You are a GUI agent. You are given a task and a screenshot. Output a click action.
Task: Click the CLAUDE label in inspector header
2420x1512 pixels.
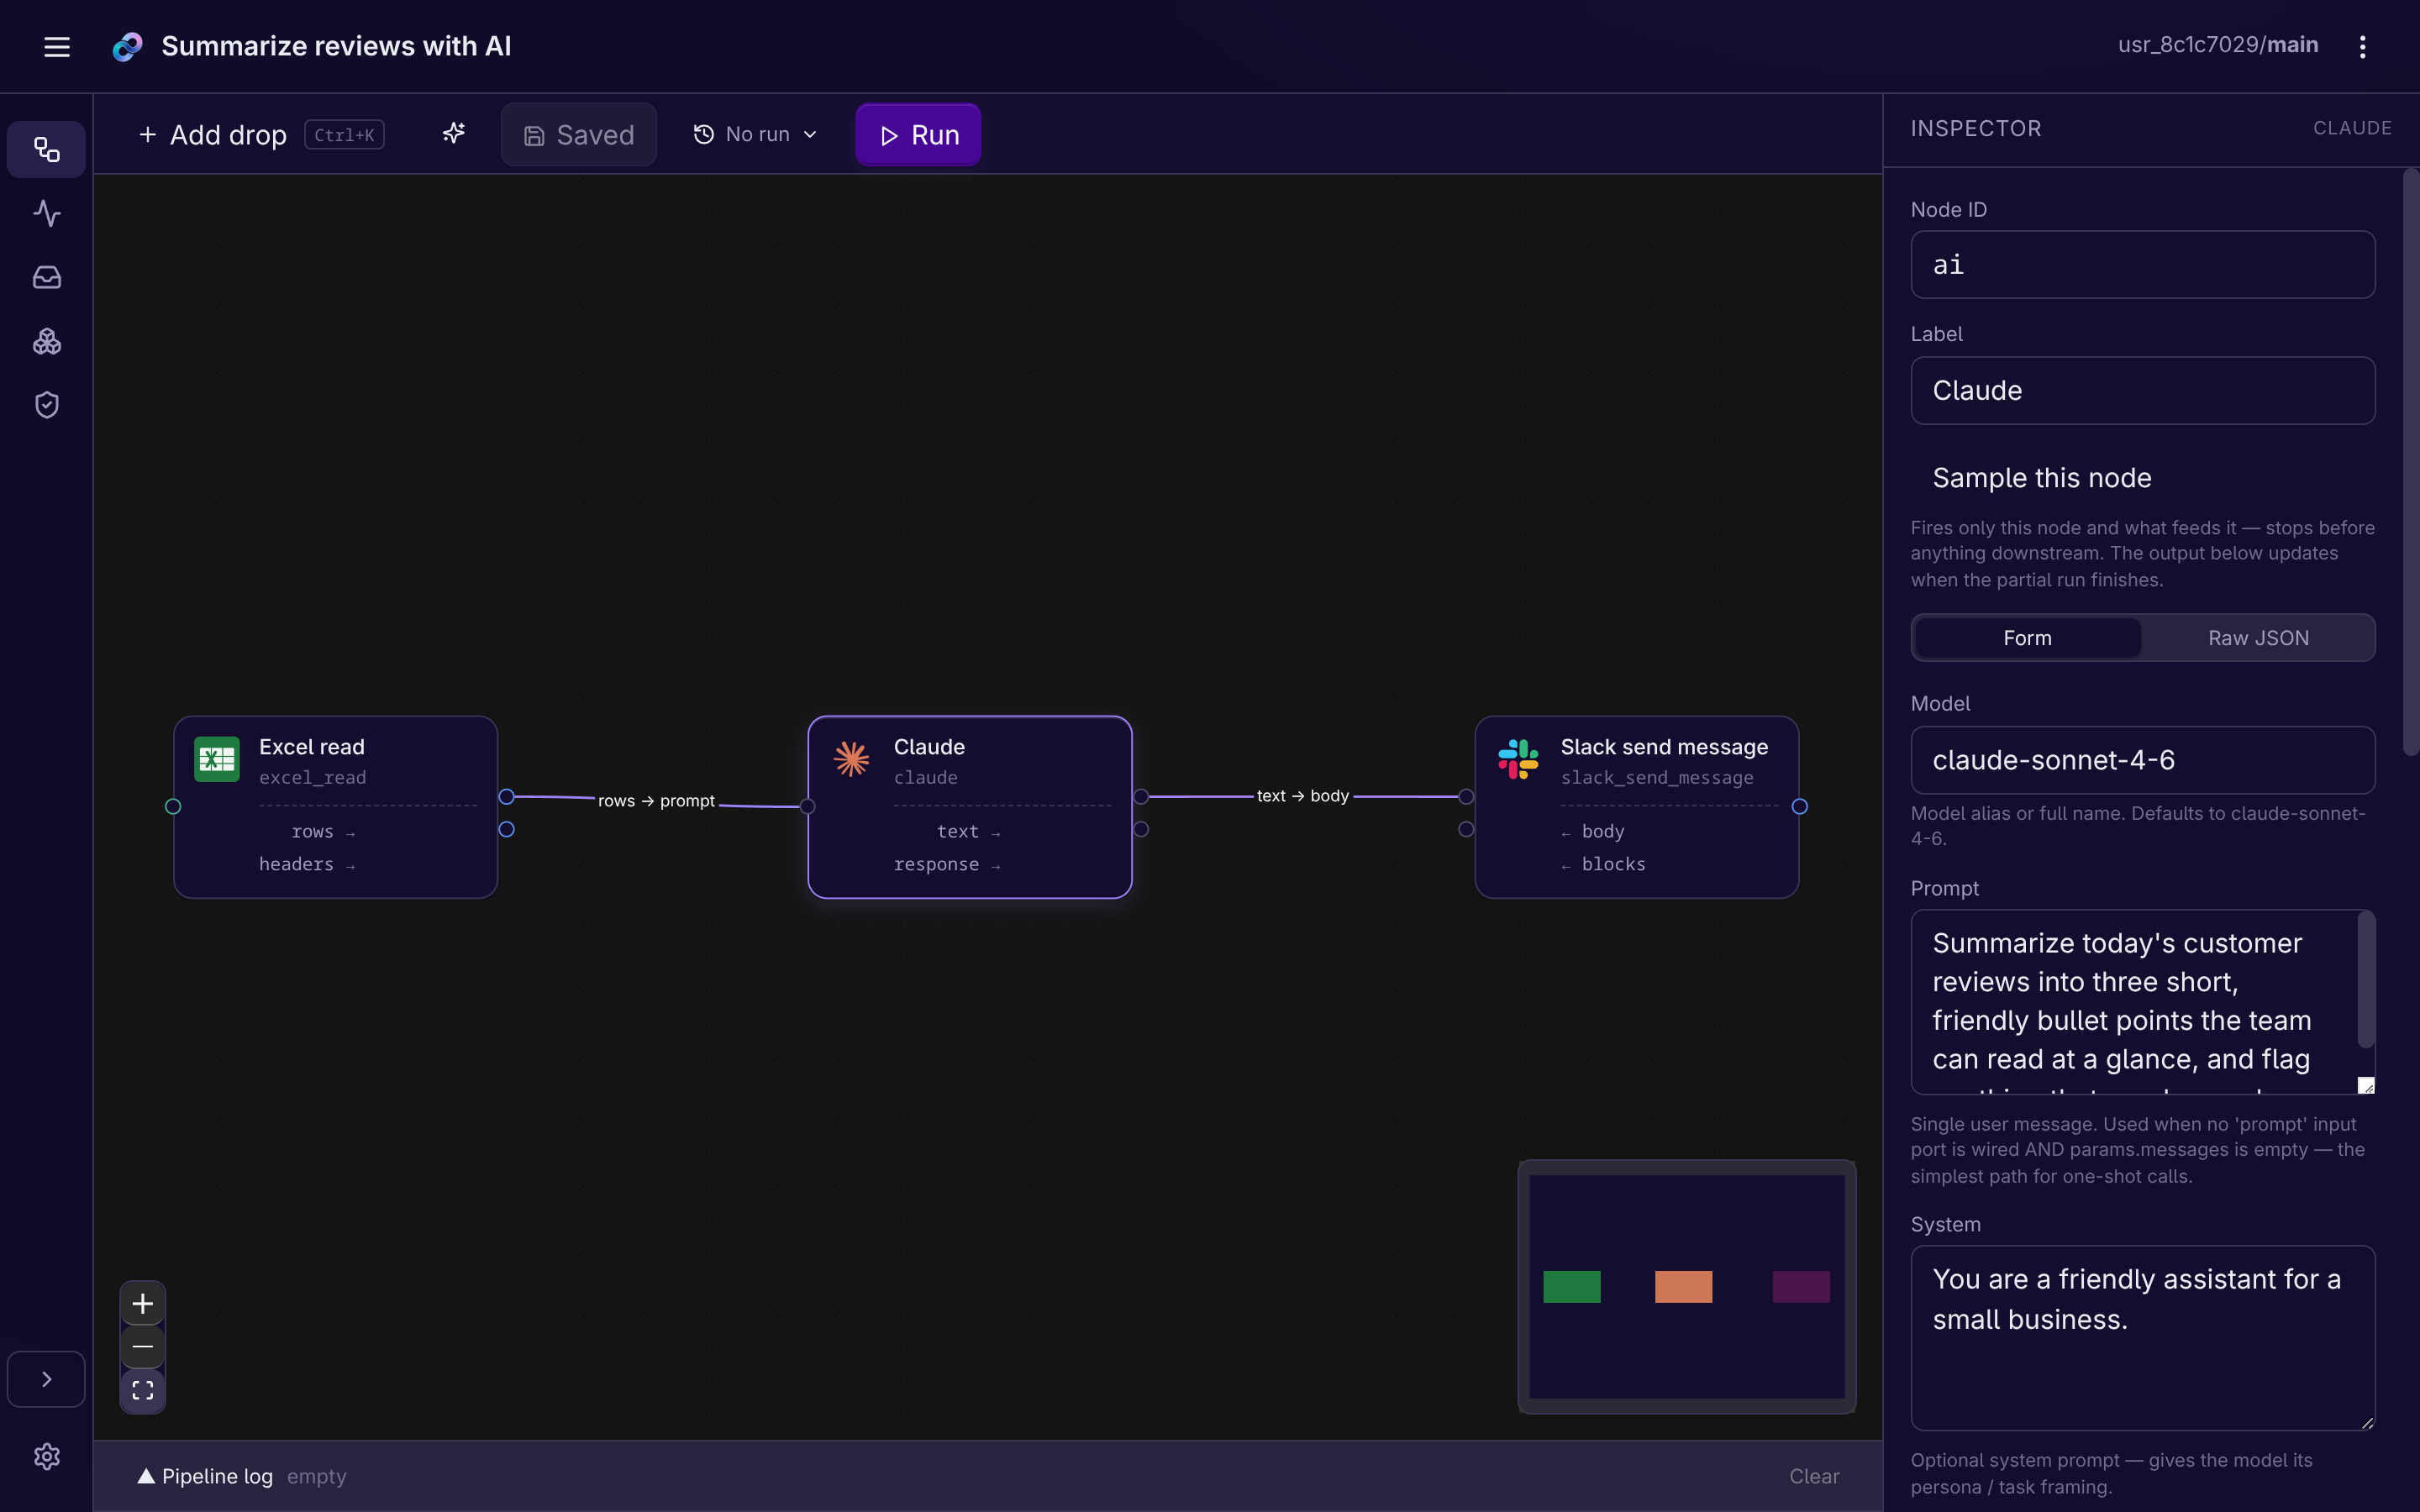click(x=2352, y=128)
